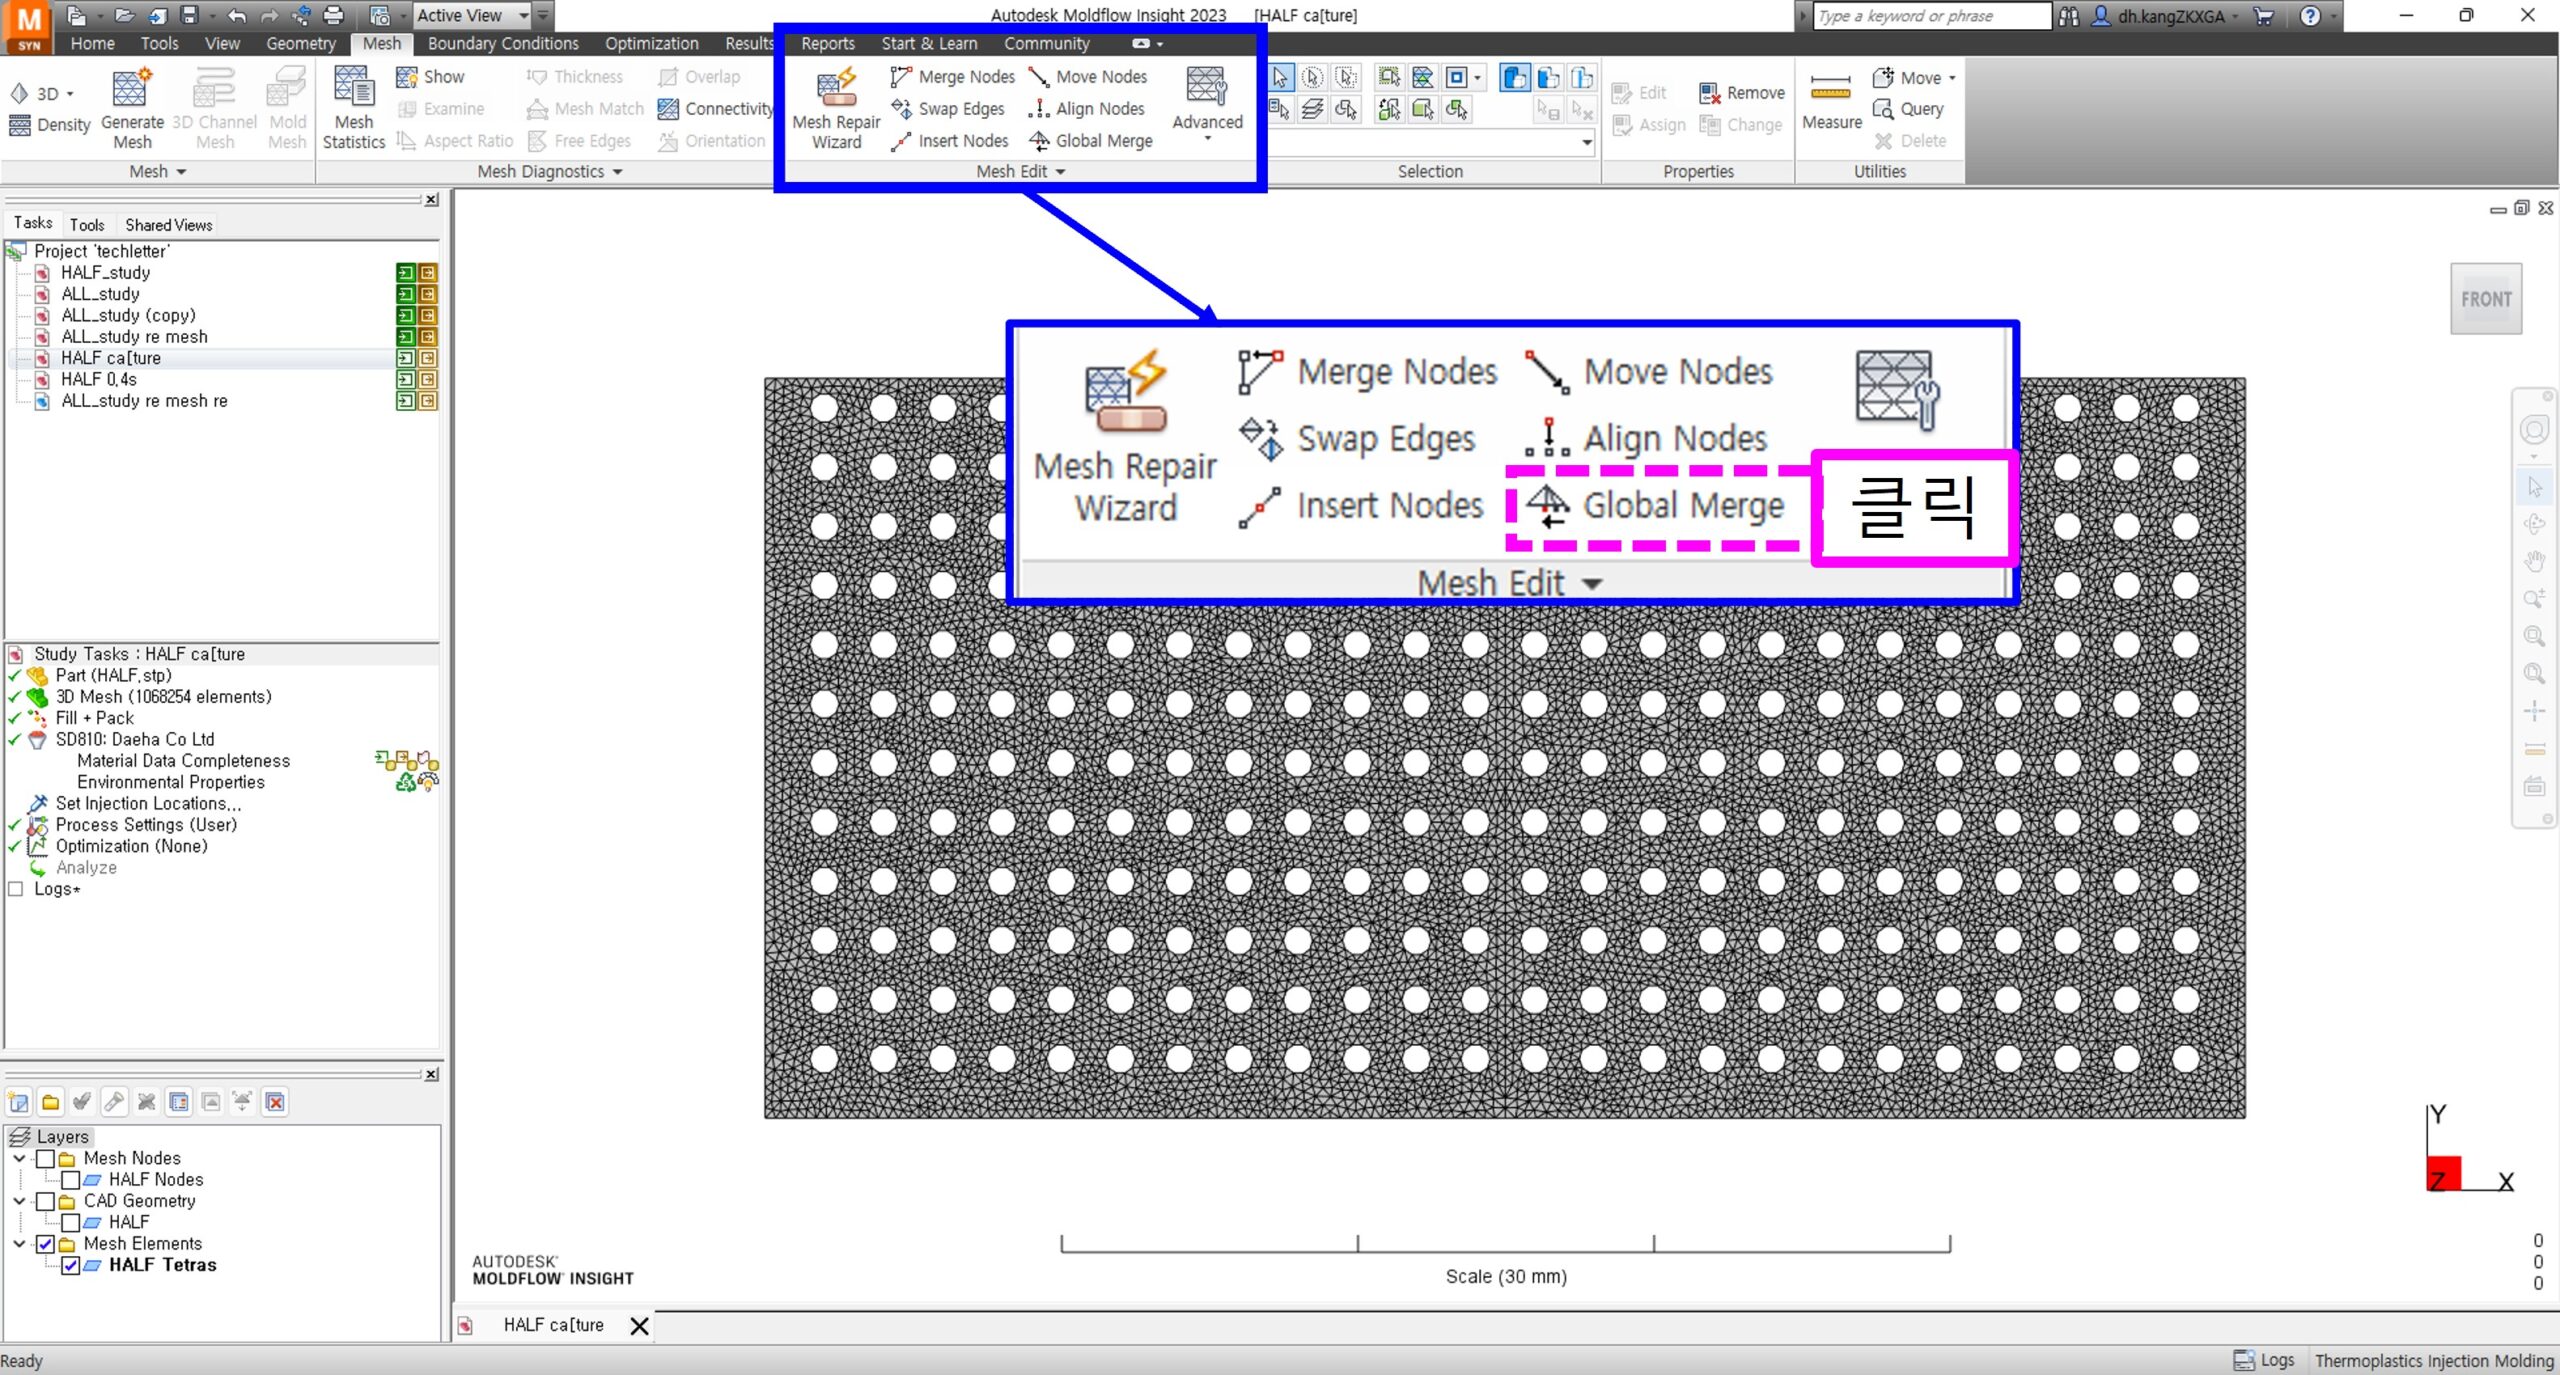The height and width of the screenshot is (1375, 2560).
Task: Click Set Injection Locations task
Action: point(148,804)
